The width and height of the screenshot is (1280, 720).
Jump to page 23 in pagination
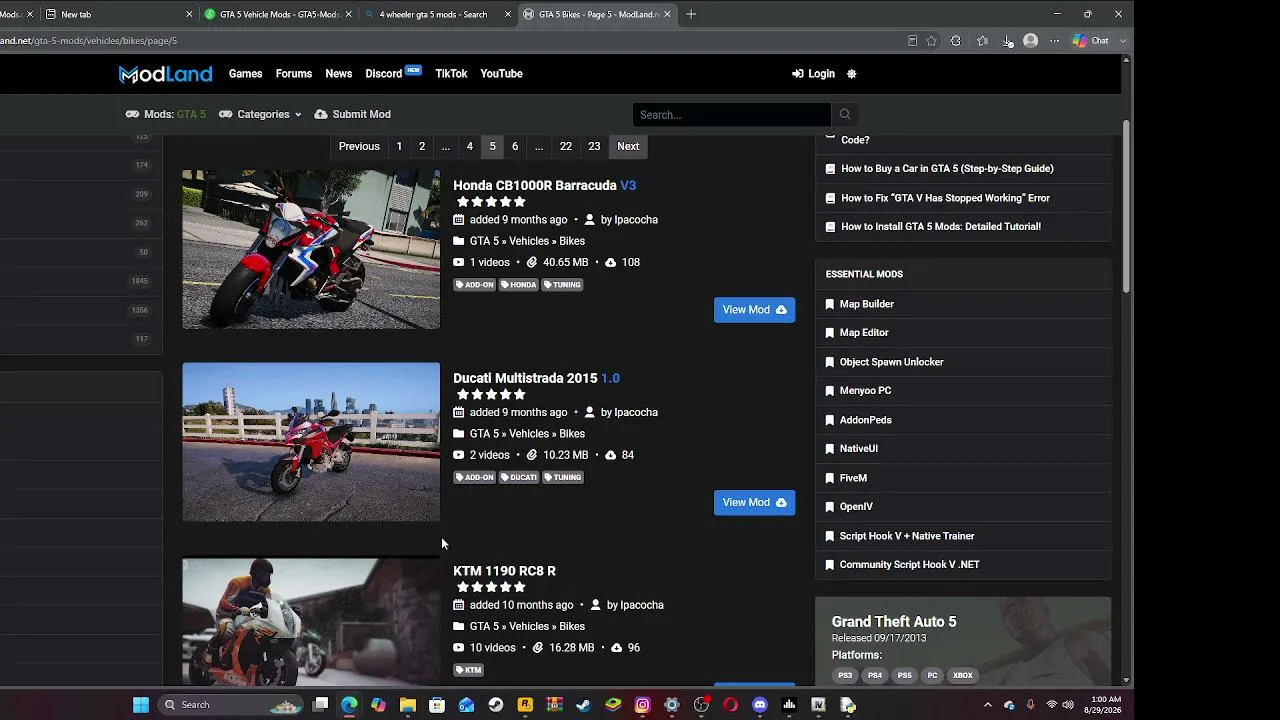pyautogui.click(x=594, y=147)
